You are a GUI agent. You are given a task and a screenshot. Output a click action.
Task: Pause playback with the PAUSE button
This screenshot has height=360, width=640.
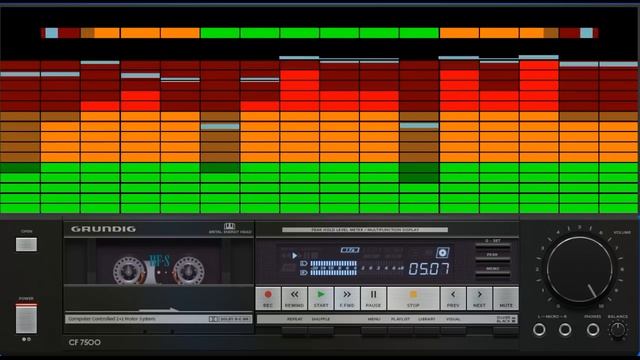pos(373,298)
